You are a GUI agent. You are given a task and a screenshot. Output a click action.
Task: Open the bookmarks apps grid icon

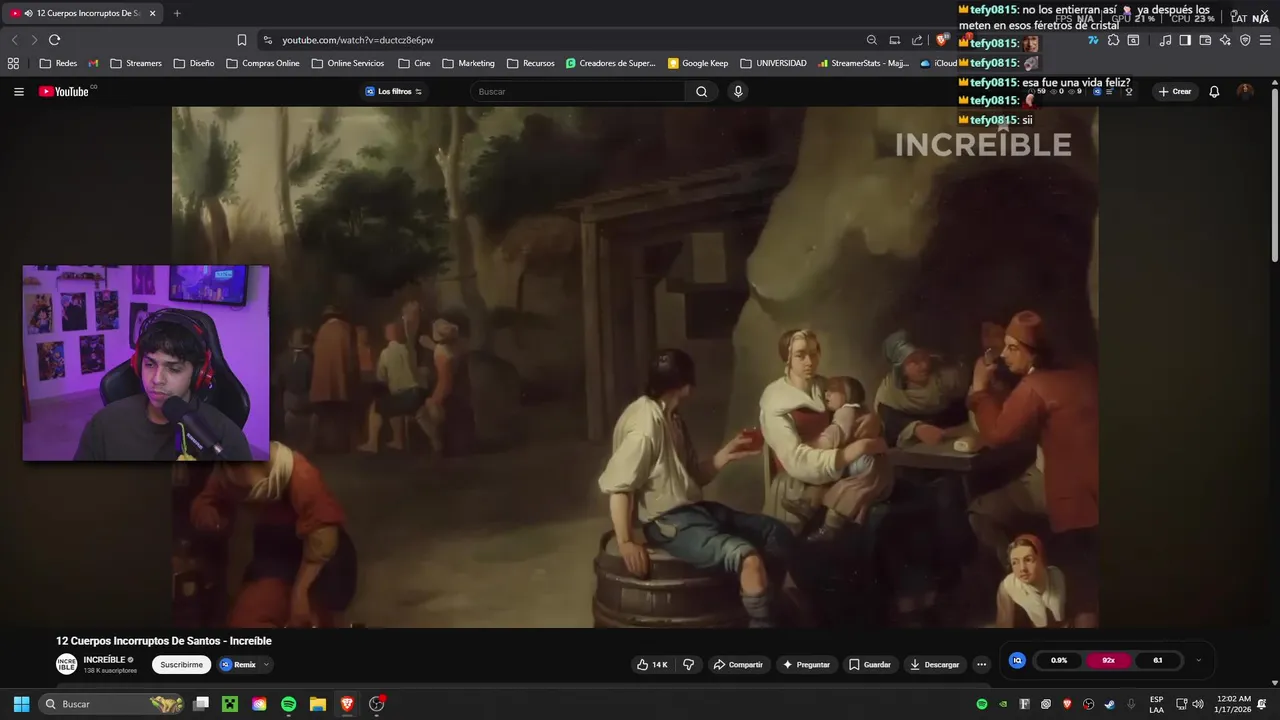[x=13, y=63]
